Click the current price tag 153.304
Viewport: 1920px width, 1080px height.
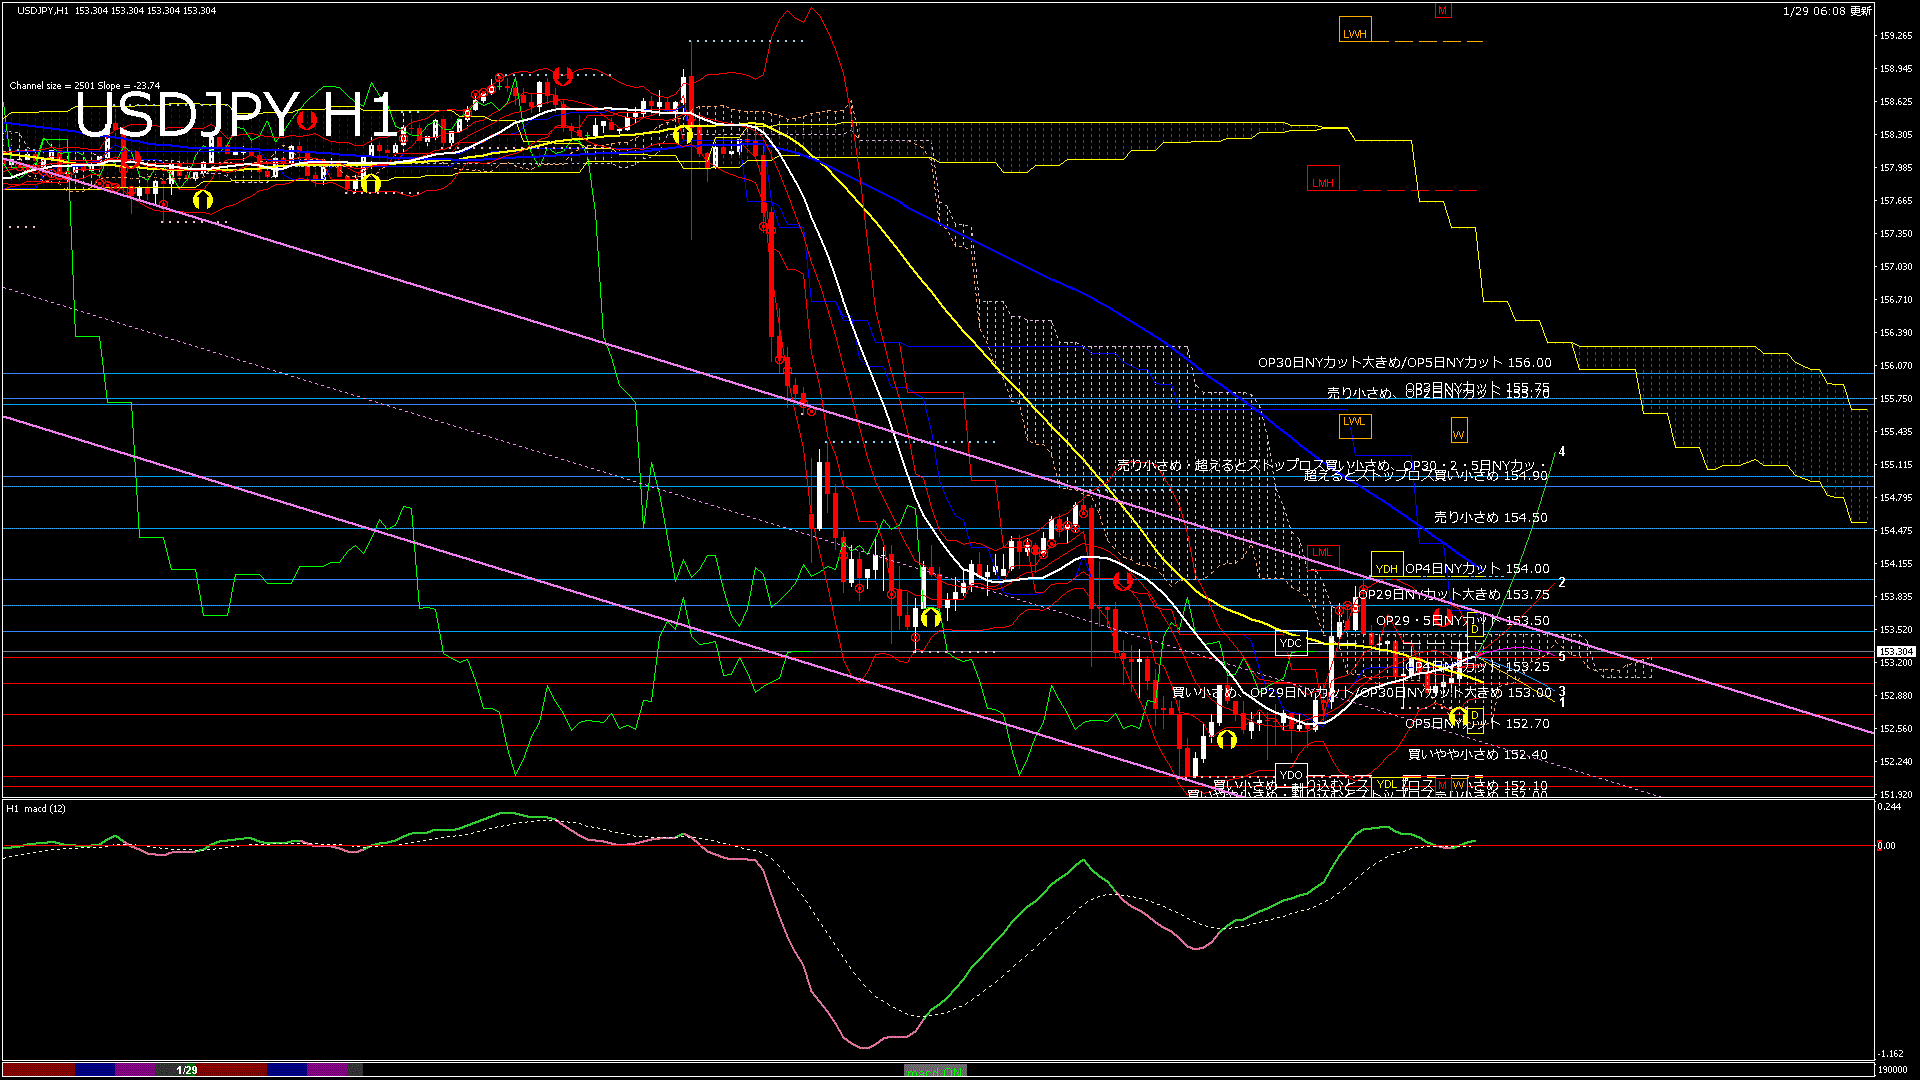pos(1894,651)
